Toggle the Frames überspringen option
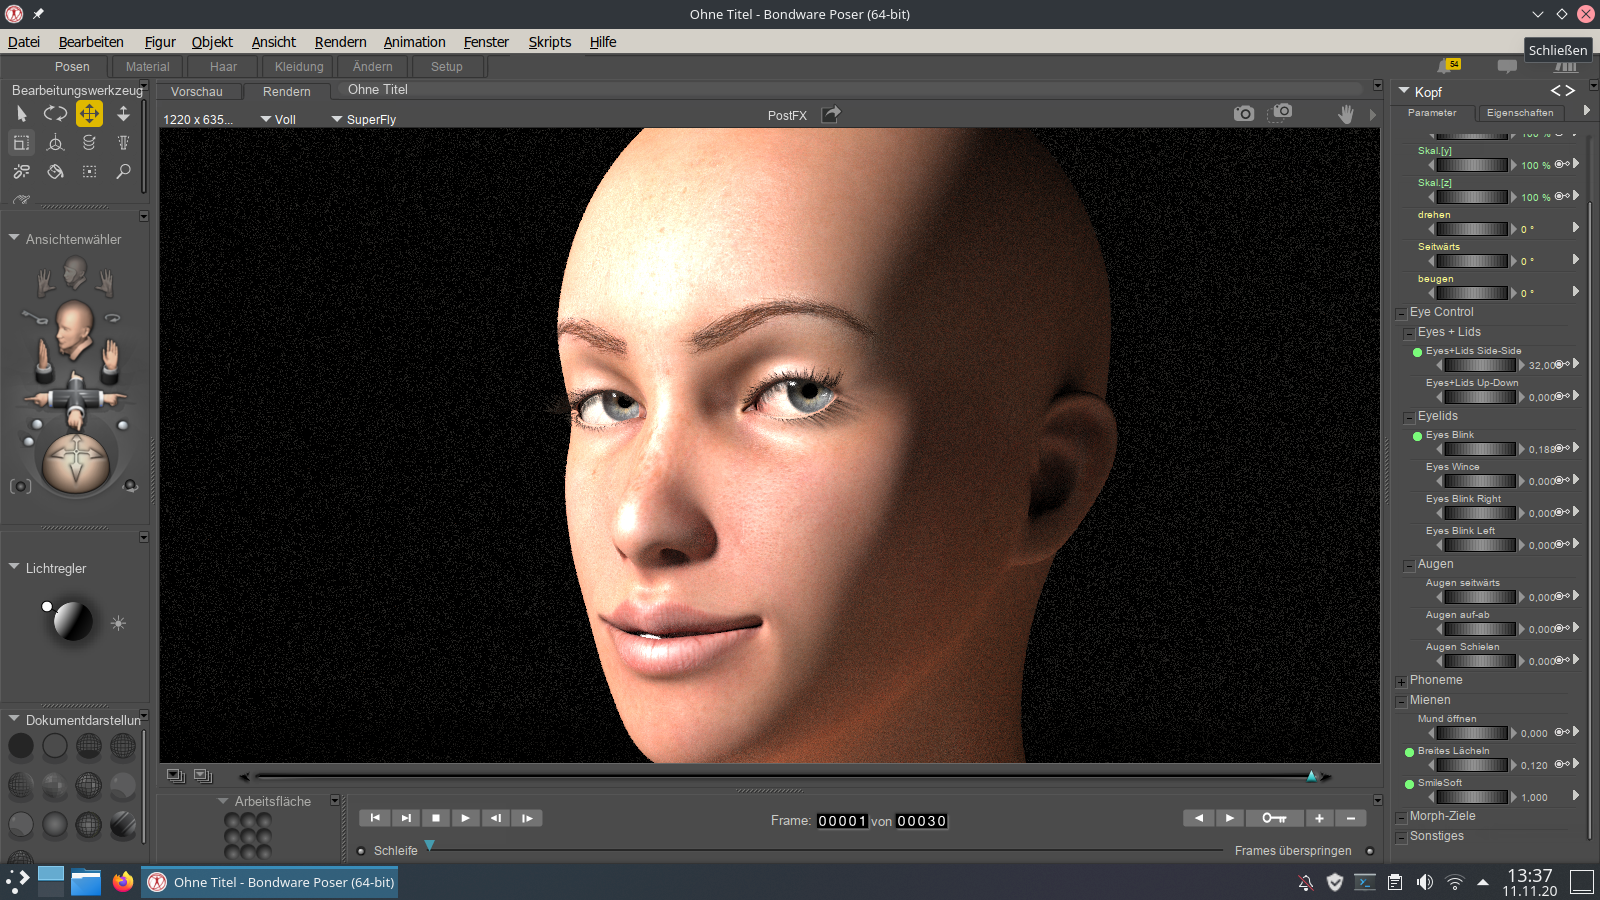 (x=1370, y=851)
